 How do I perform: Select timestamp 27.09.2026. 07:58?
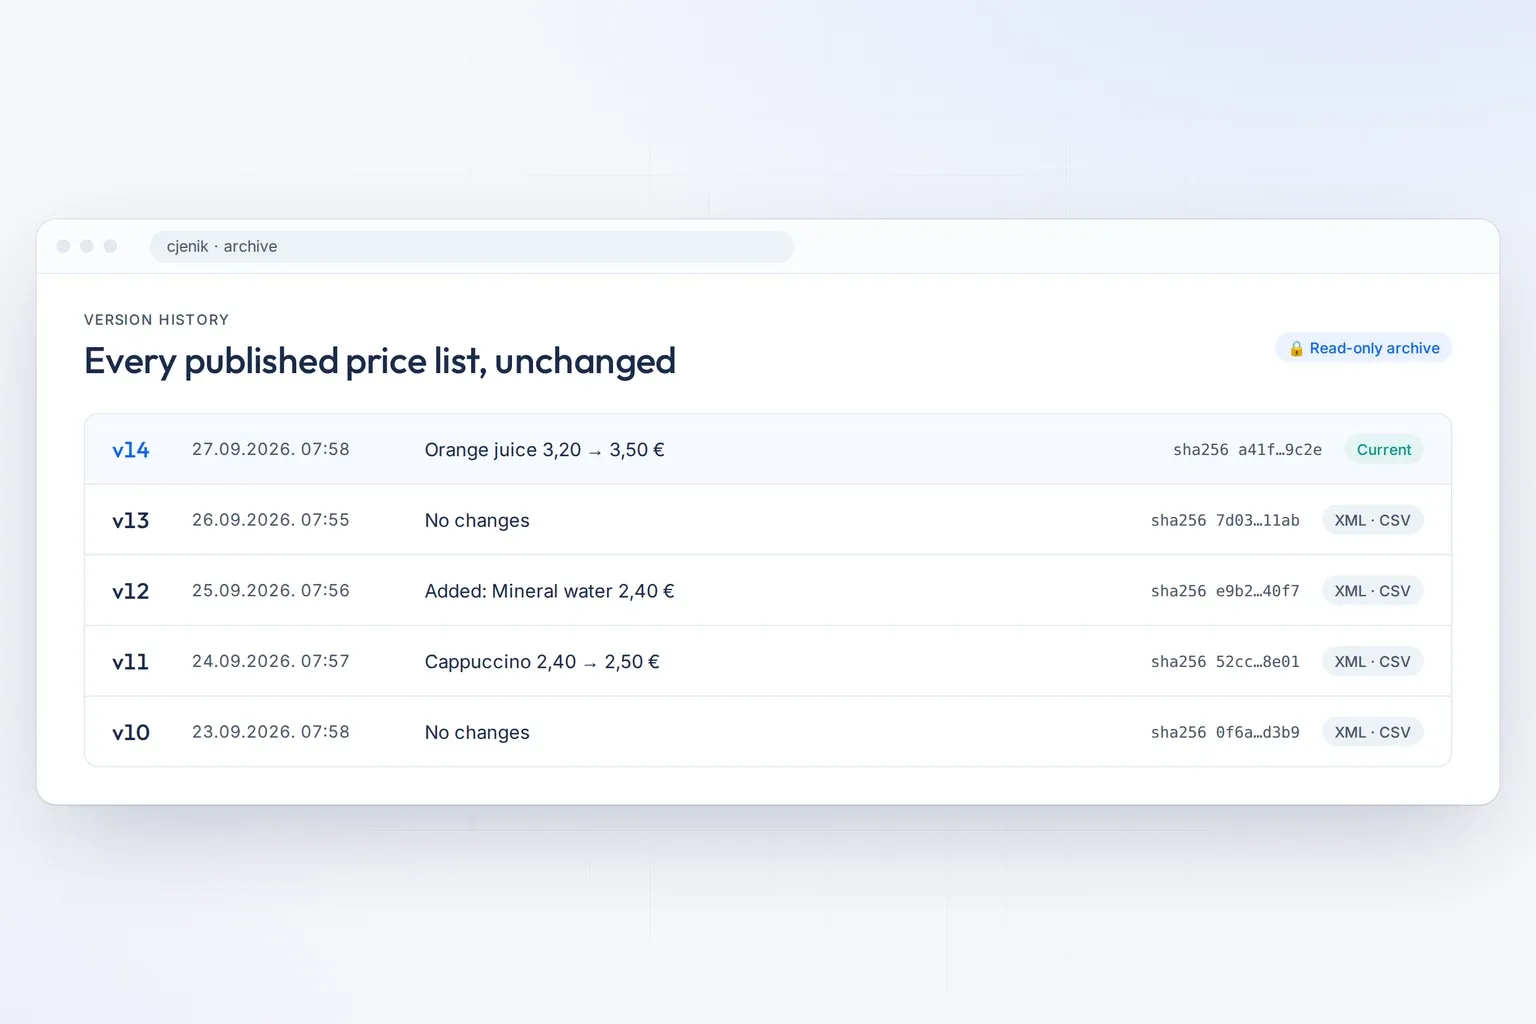271,449
